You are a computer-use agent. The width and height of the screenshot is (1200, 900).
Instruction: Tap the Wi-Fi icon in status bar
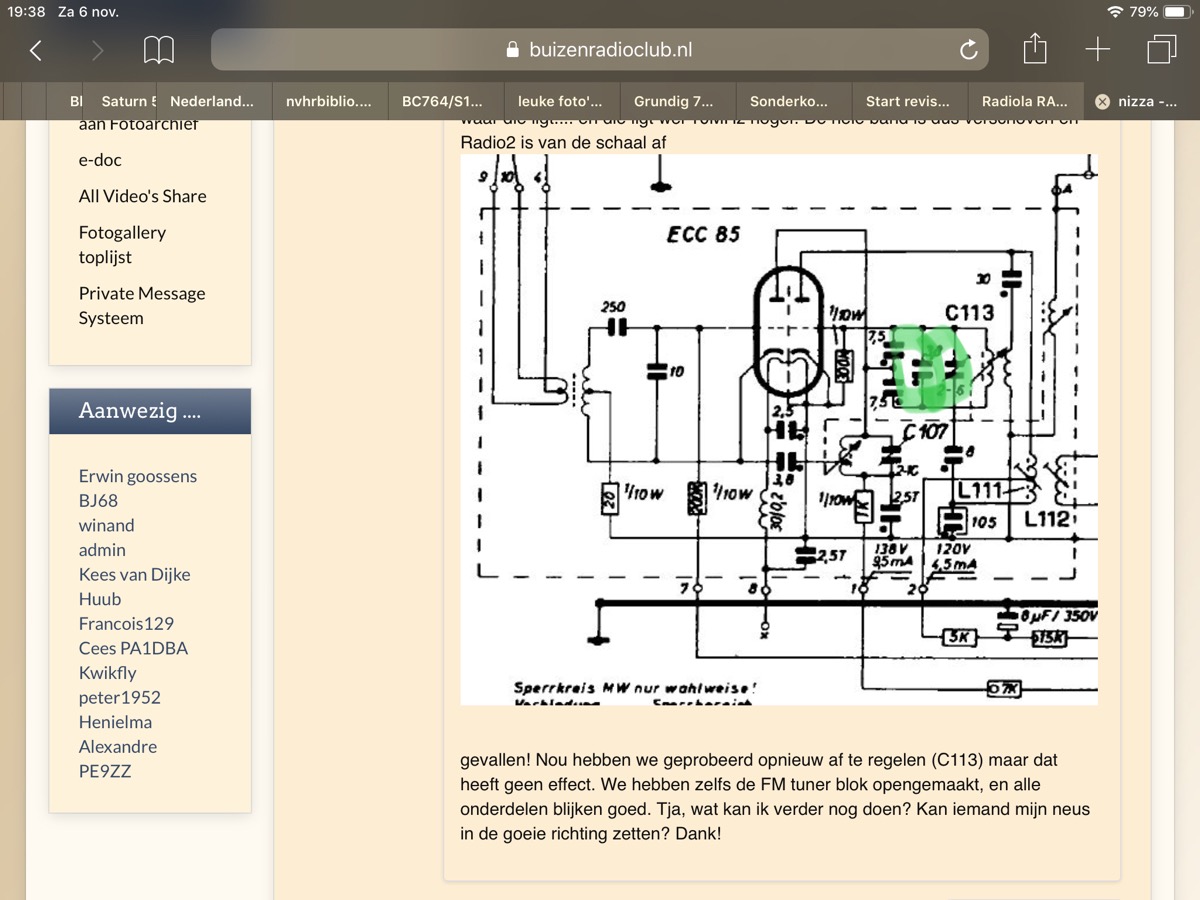tap(1115, 12)
